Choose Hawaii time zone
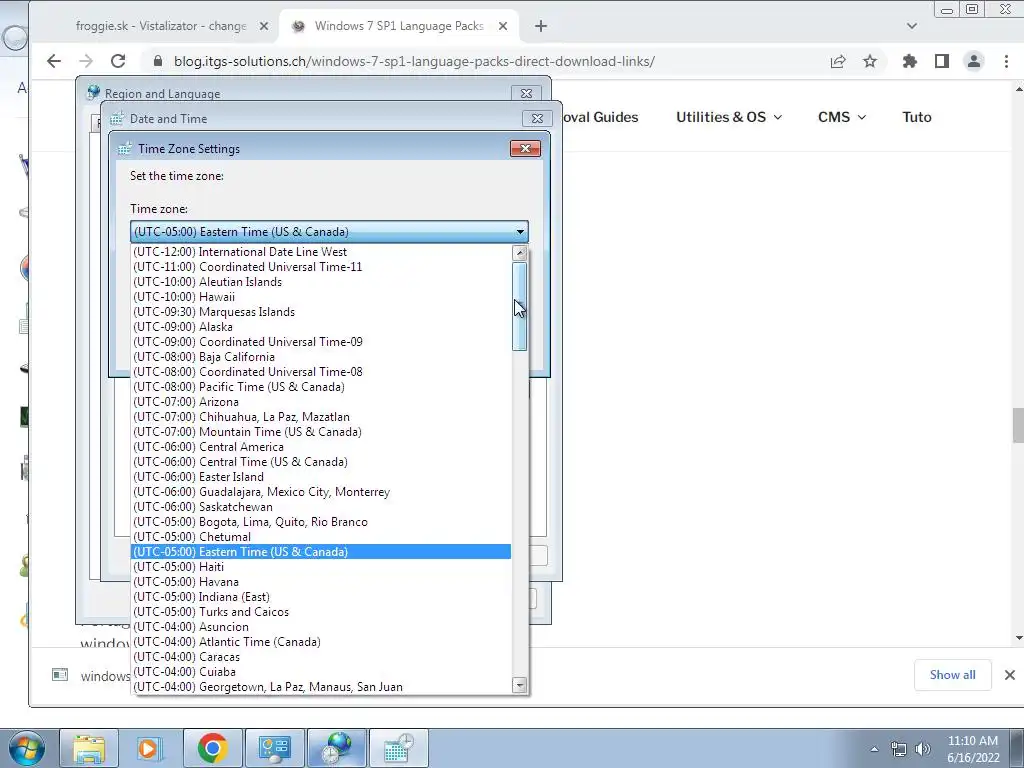1024x768 pixels. click(321, 297)
